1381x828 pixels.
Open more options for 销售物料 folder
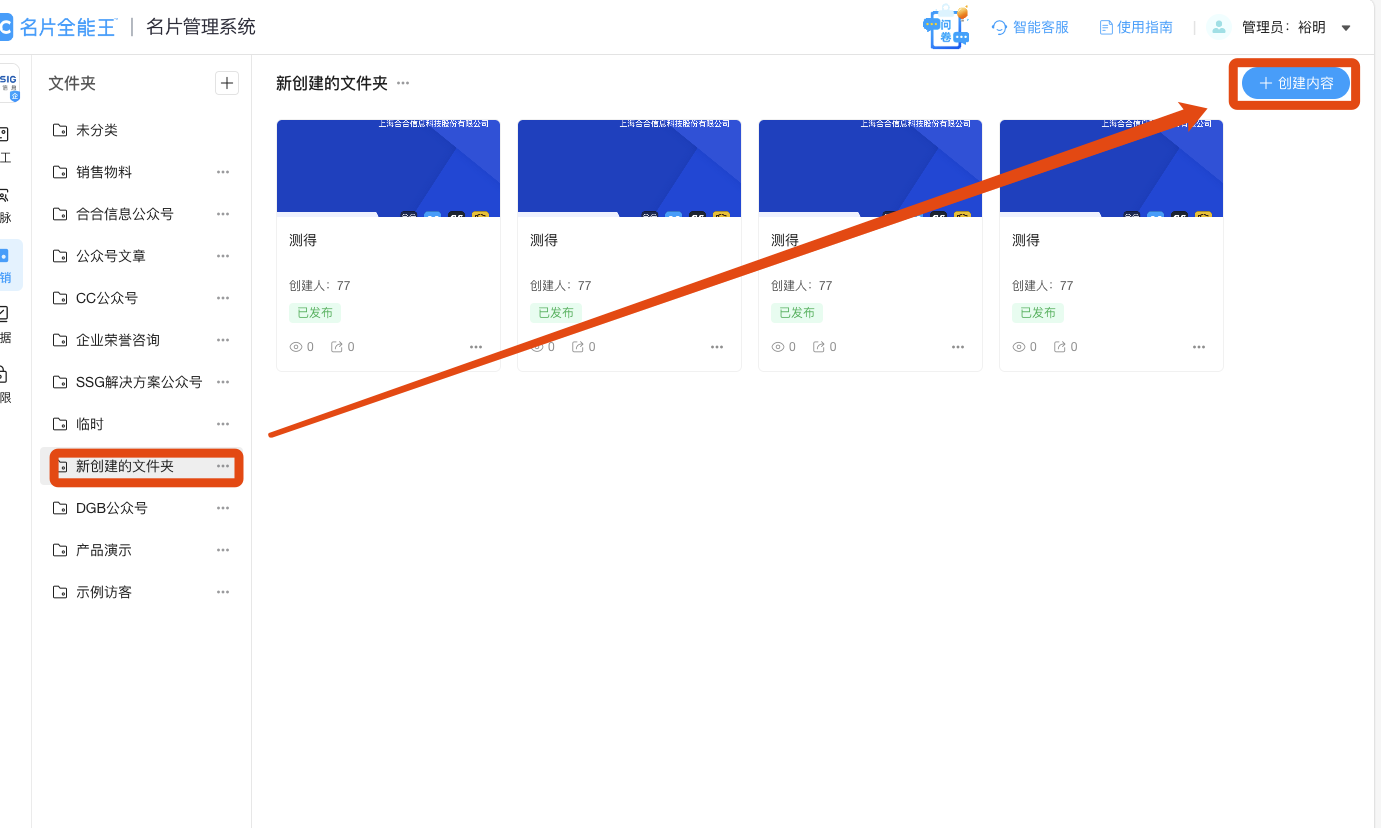tap(223, 172)
